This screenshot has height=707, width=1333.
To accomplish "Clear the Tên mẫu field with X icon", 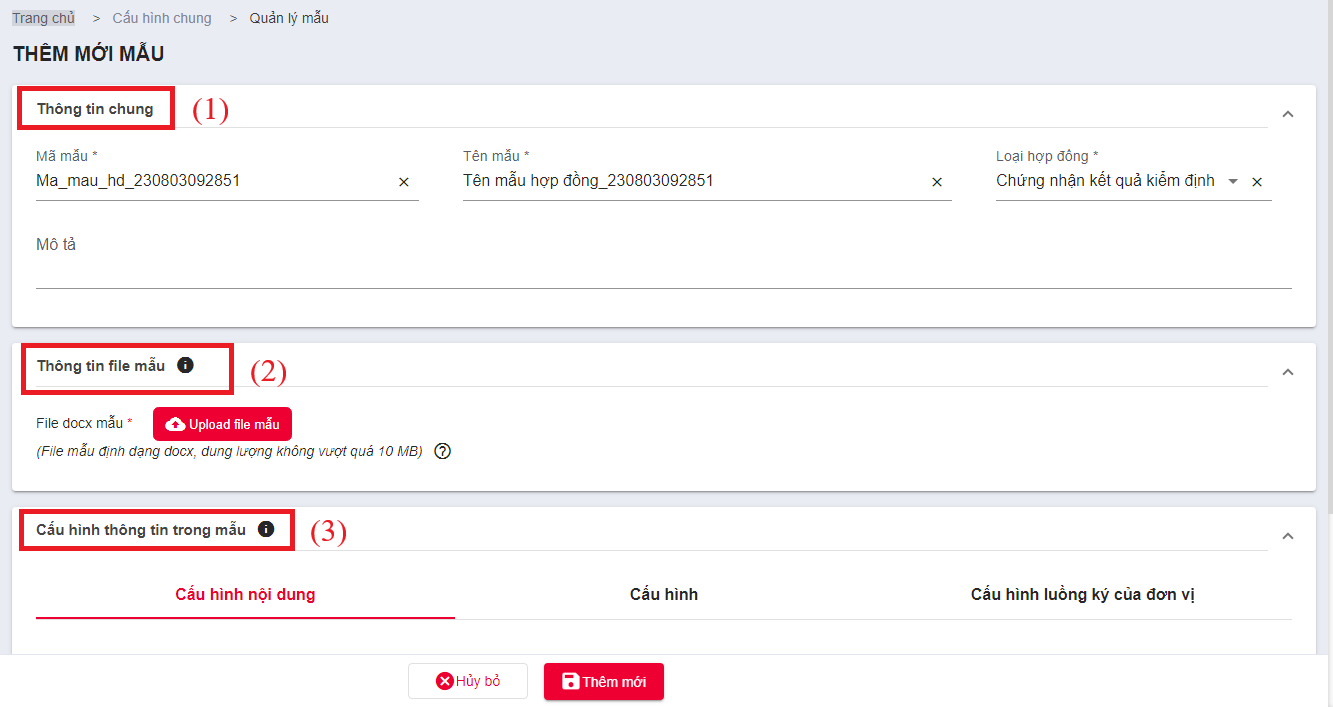I will pos(937,182).
